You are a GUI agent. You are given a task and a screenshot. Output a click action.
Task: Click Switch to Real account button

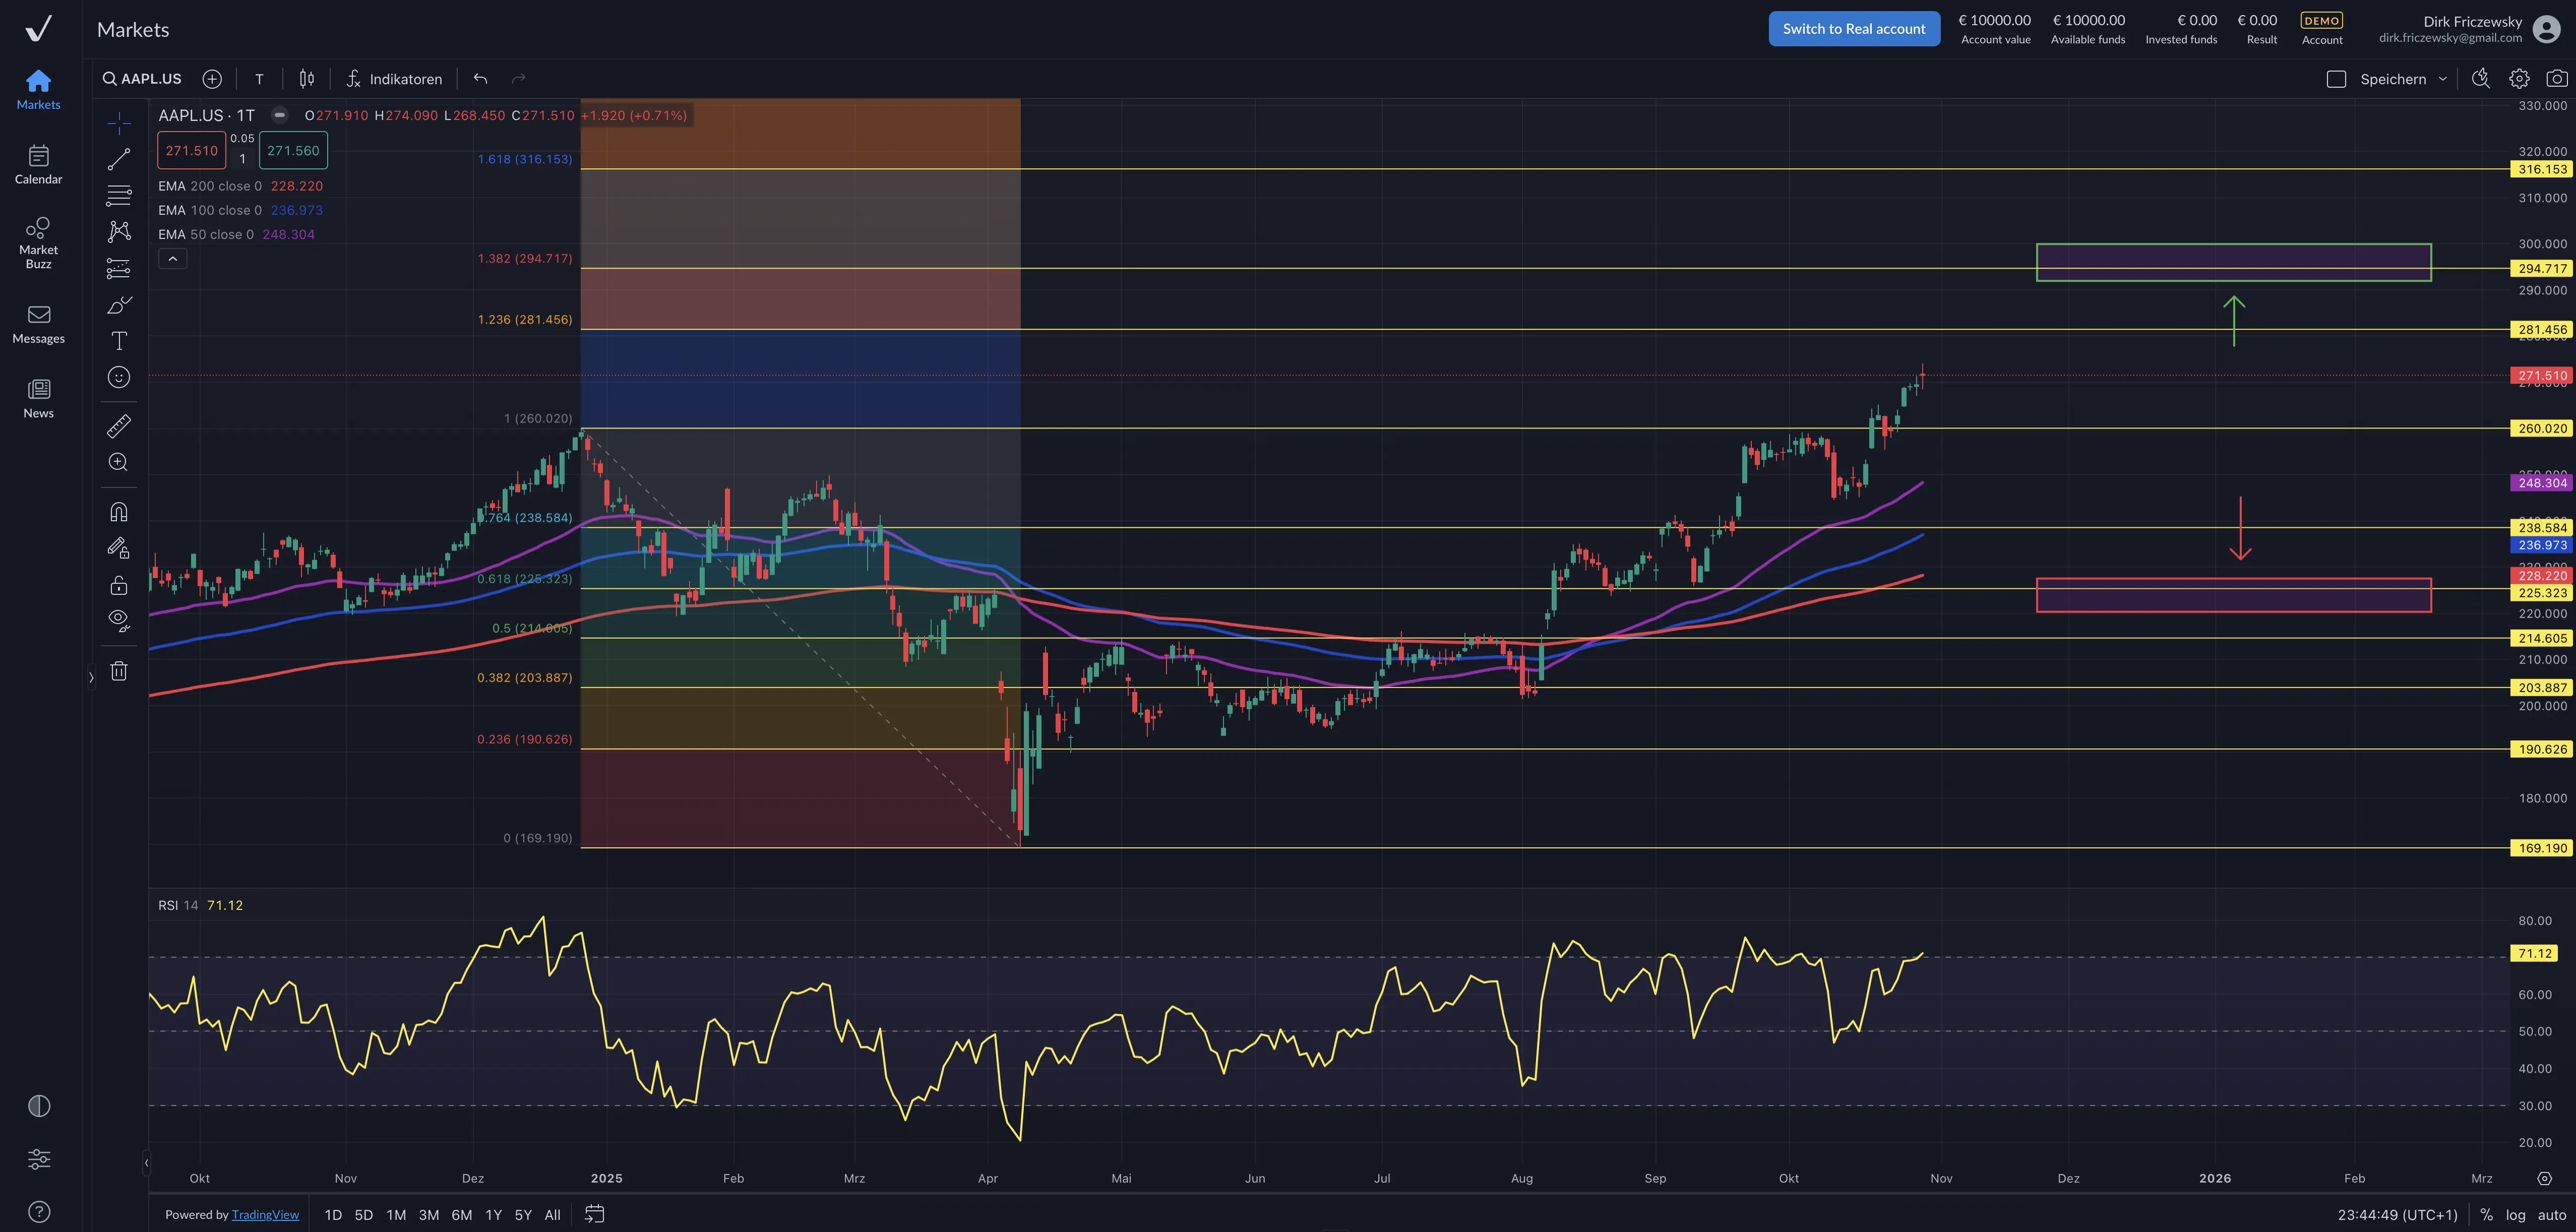(1853, 29)
